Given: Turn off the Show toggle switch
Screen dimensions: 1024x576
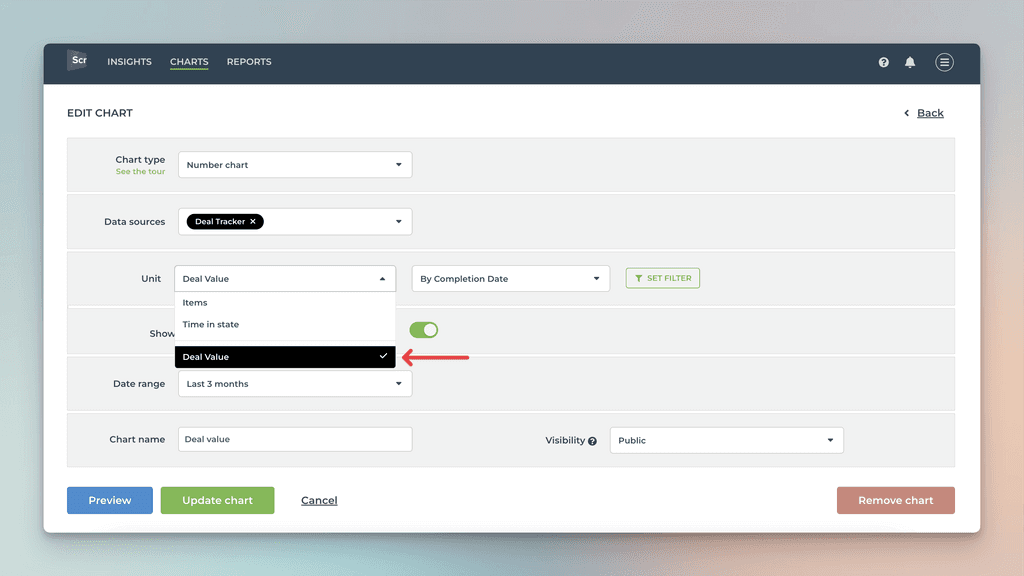Looking at the screenshot, I should [424, 329].
